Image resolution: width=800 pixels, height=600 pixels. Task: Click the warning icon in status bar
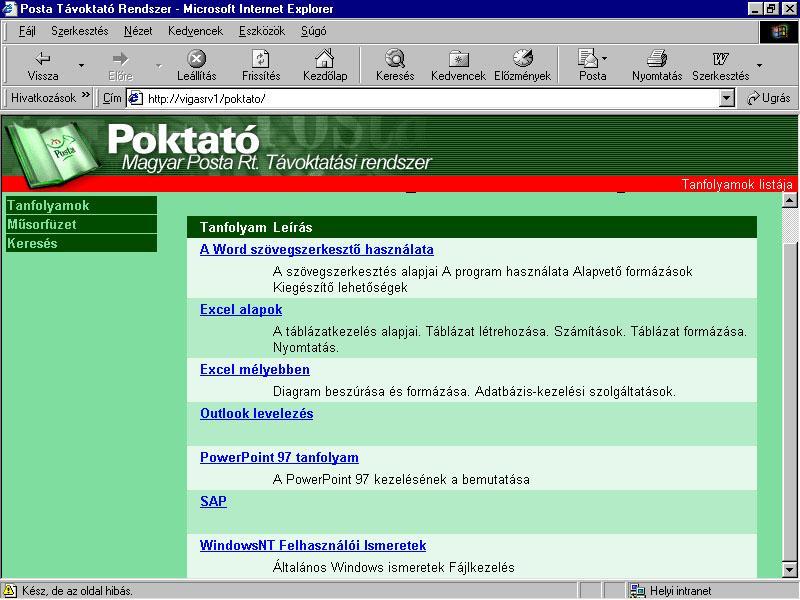[x=10, y=591]
